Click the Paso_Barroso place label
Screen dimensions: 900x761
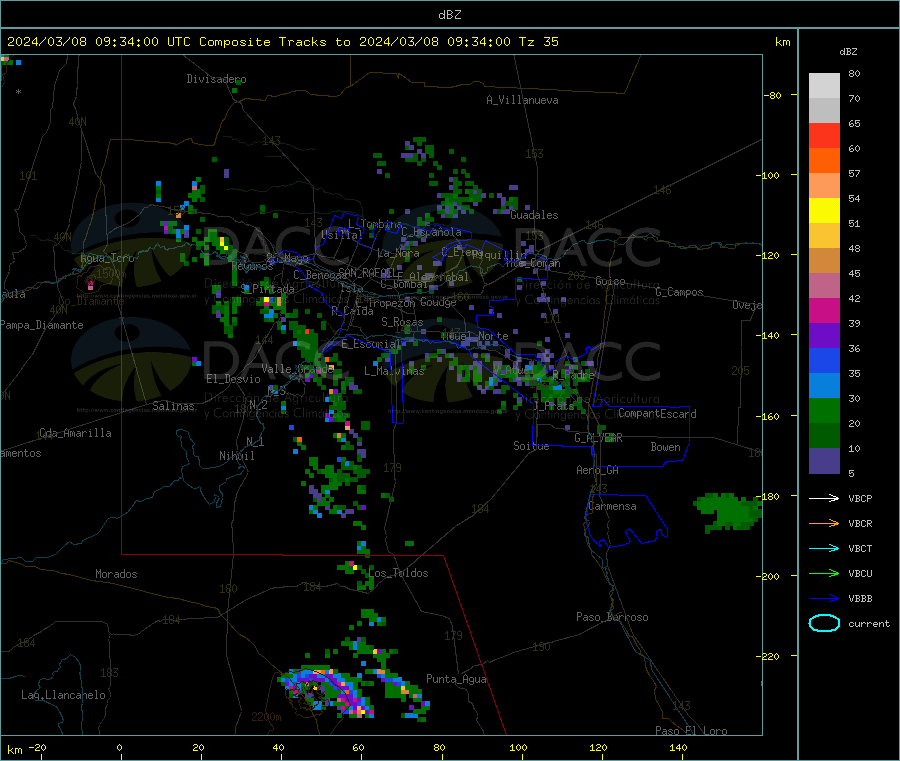click(612, 617)
